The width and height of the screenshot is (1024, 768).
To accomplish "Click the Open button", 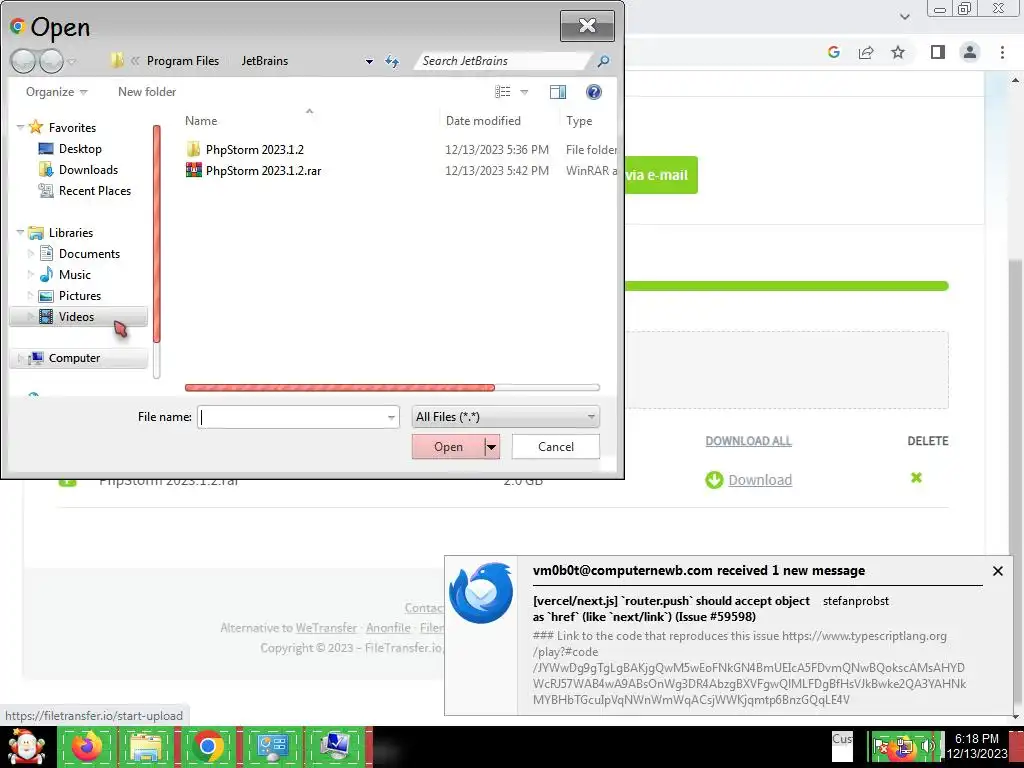I will coord(449,447).
